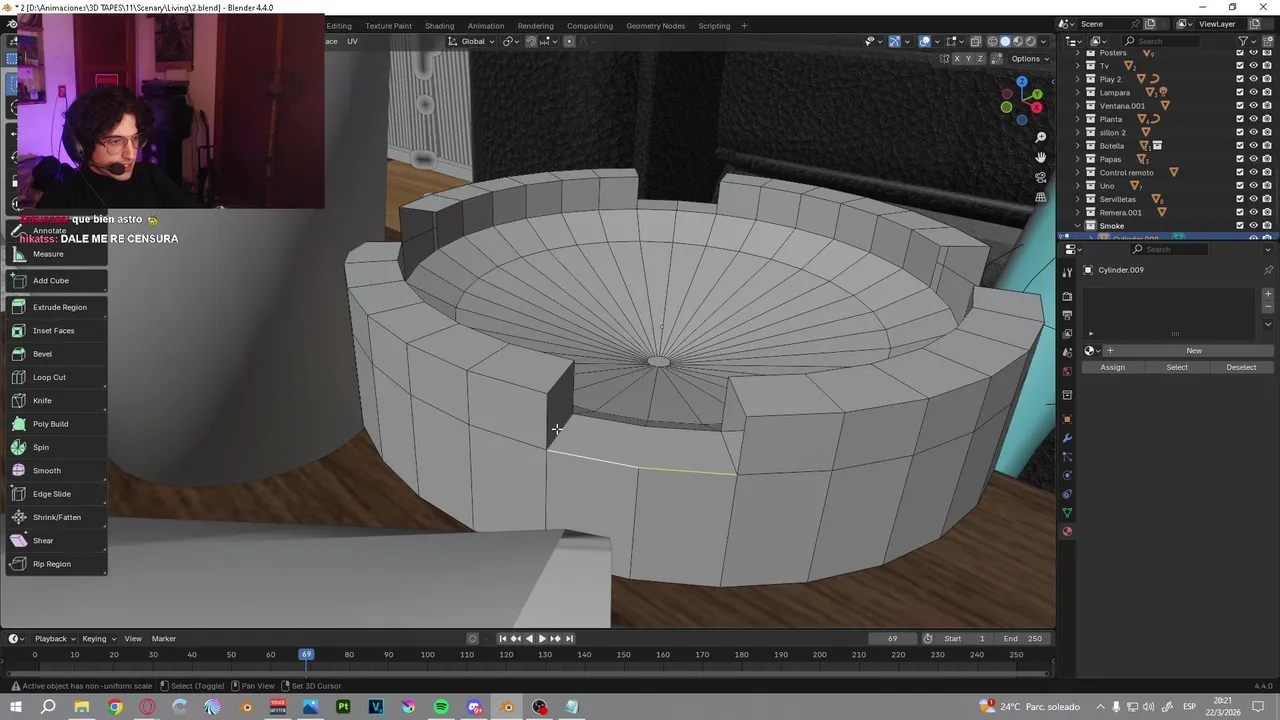Choose the Shear tool

(55, 541)
